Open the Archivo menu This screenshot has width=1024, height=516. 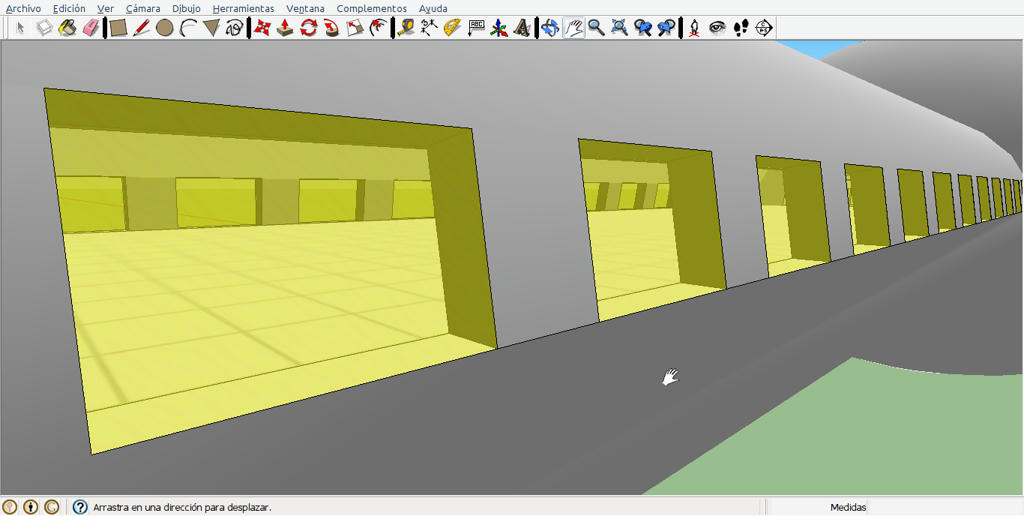[x=23, y=8]
